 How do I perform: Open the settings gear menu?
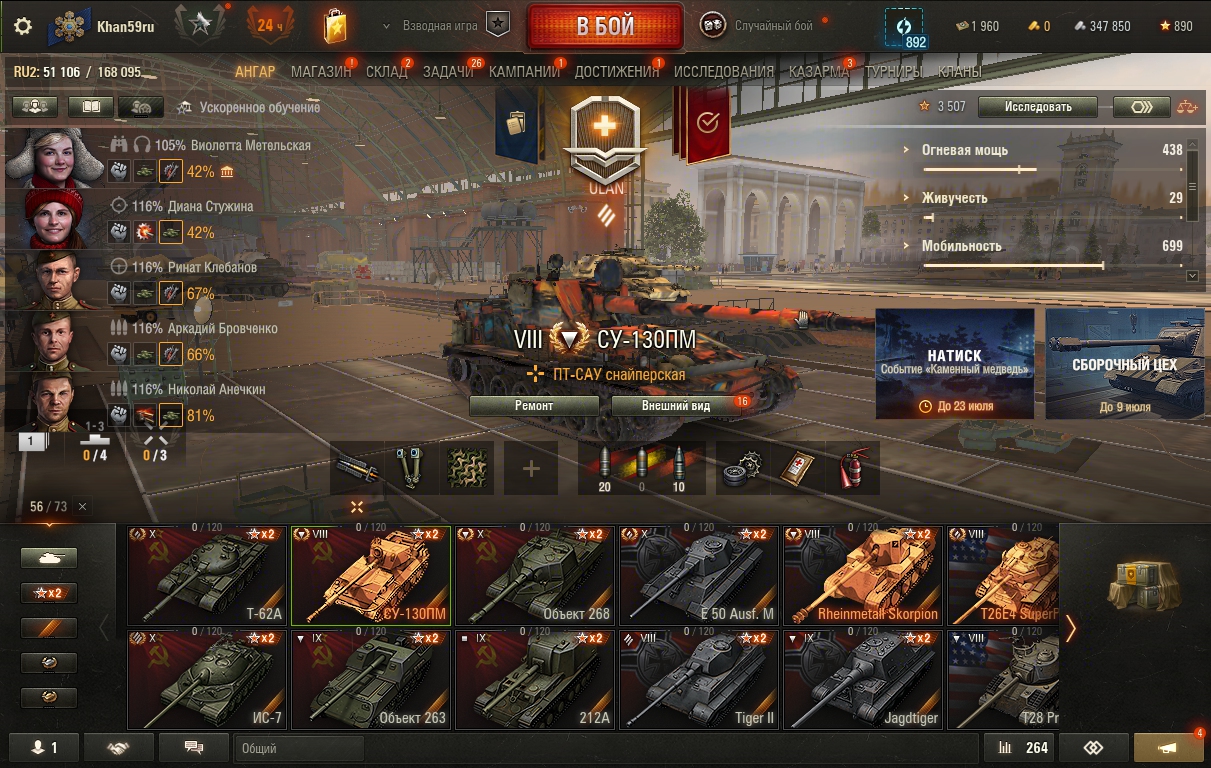[x=23, y=26]
